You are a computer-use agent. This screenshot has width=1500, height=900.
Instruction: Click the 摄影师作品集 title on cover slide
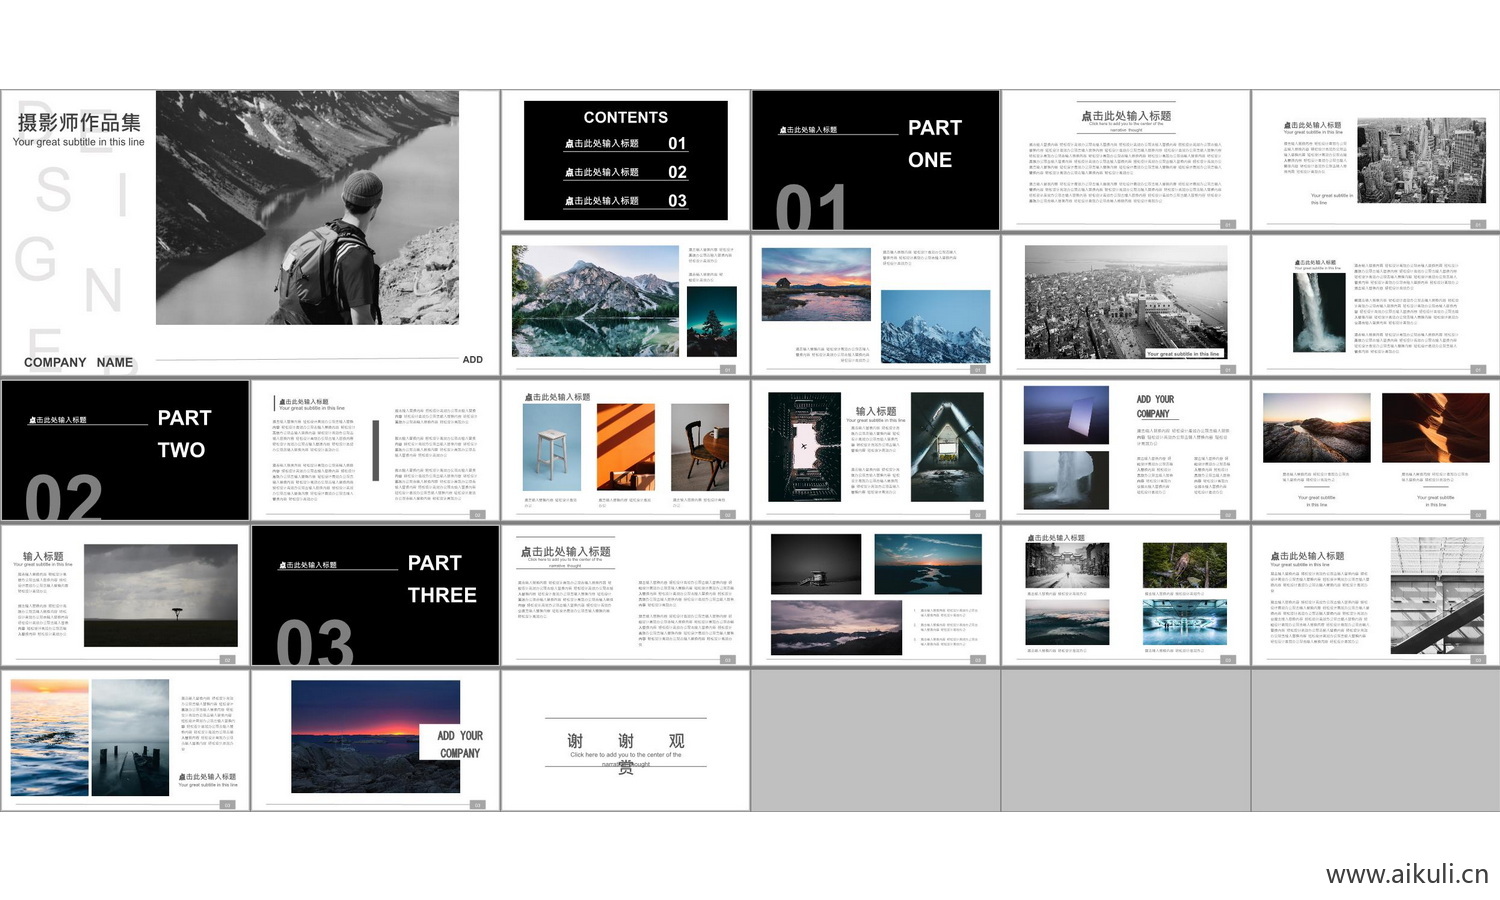point(79,122)
